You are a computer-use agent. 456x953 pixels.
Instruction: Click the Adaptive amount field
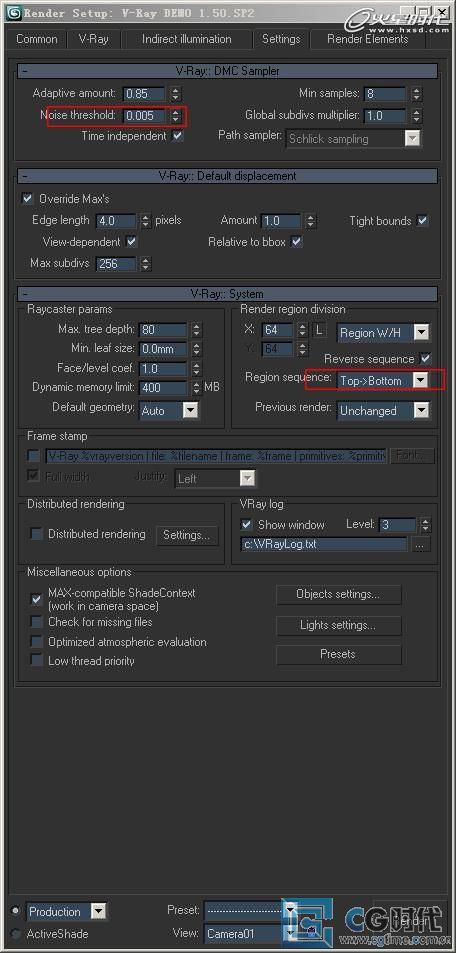(x=144, y=94)
